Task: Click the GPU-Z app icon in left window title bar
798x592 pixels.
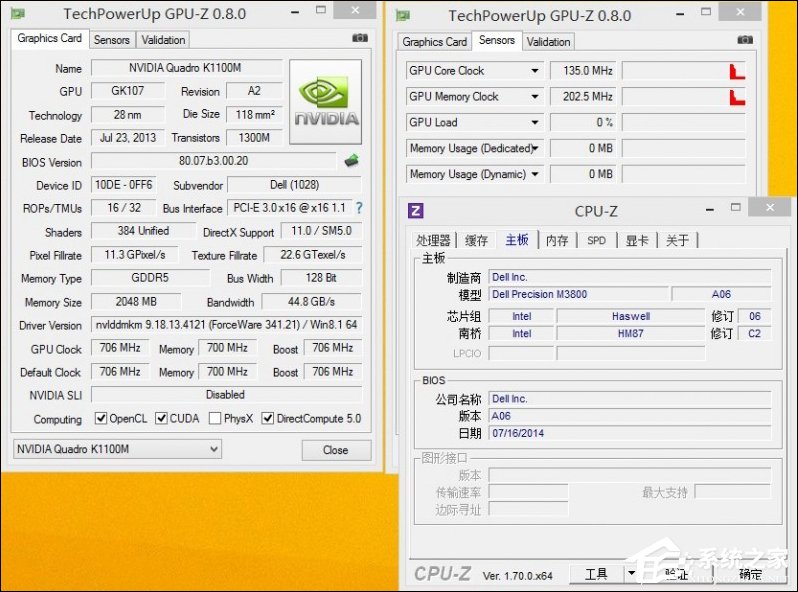Action: pyautogui.click(x=18, y=14)
